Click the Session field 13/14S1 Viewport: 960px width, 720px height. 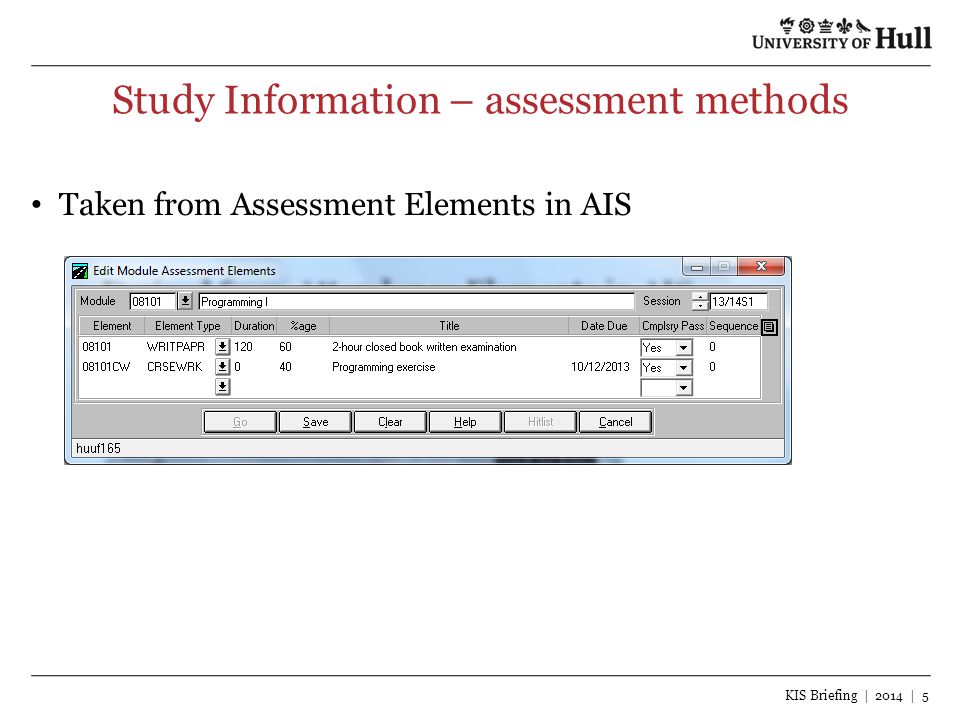(x=738, y=301)
